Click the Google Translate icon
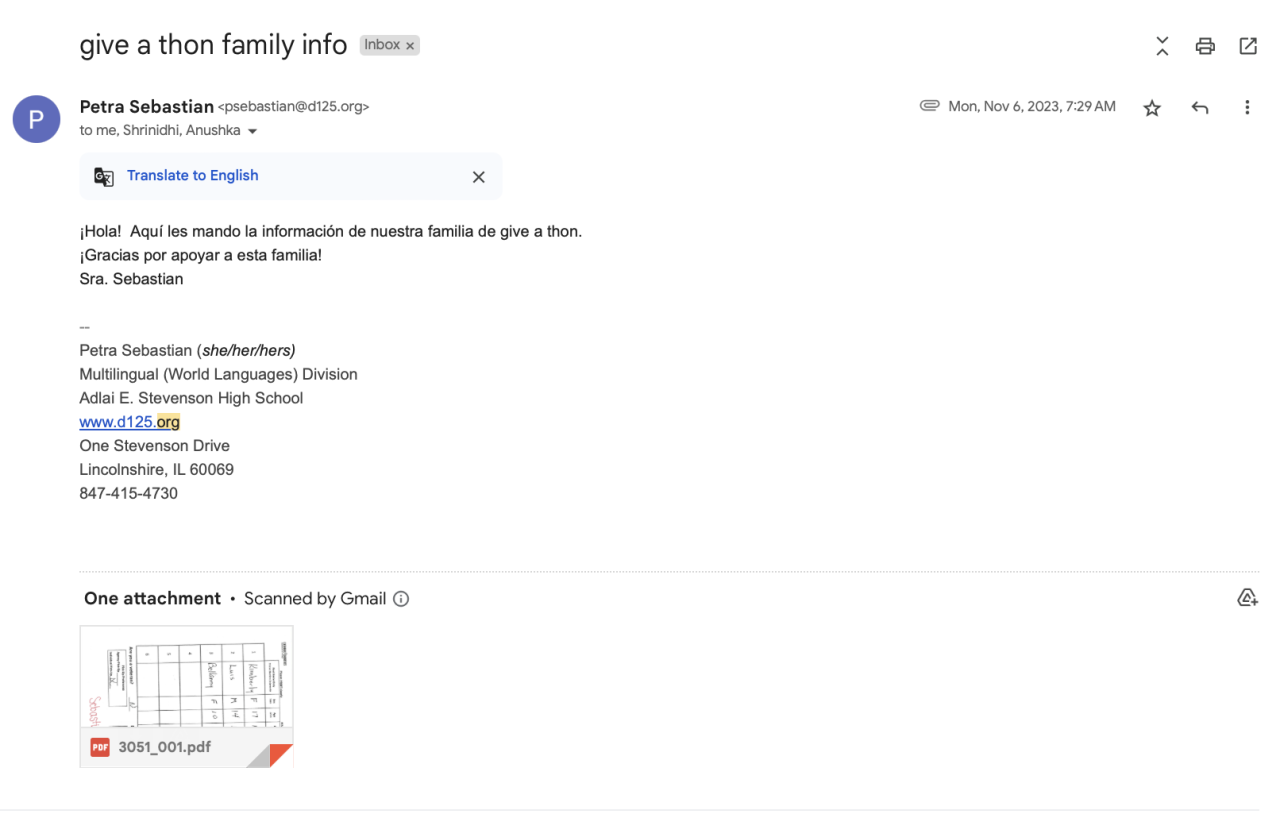This screenshot has height=818, width=1280. [x=104, y=177]
